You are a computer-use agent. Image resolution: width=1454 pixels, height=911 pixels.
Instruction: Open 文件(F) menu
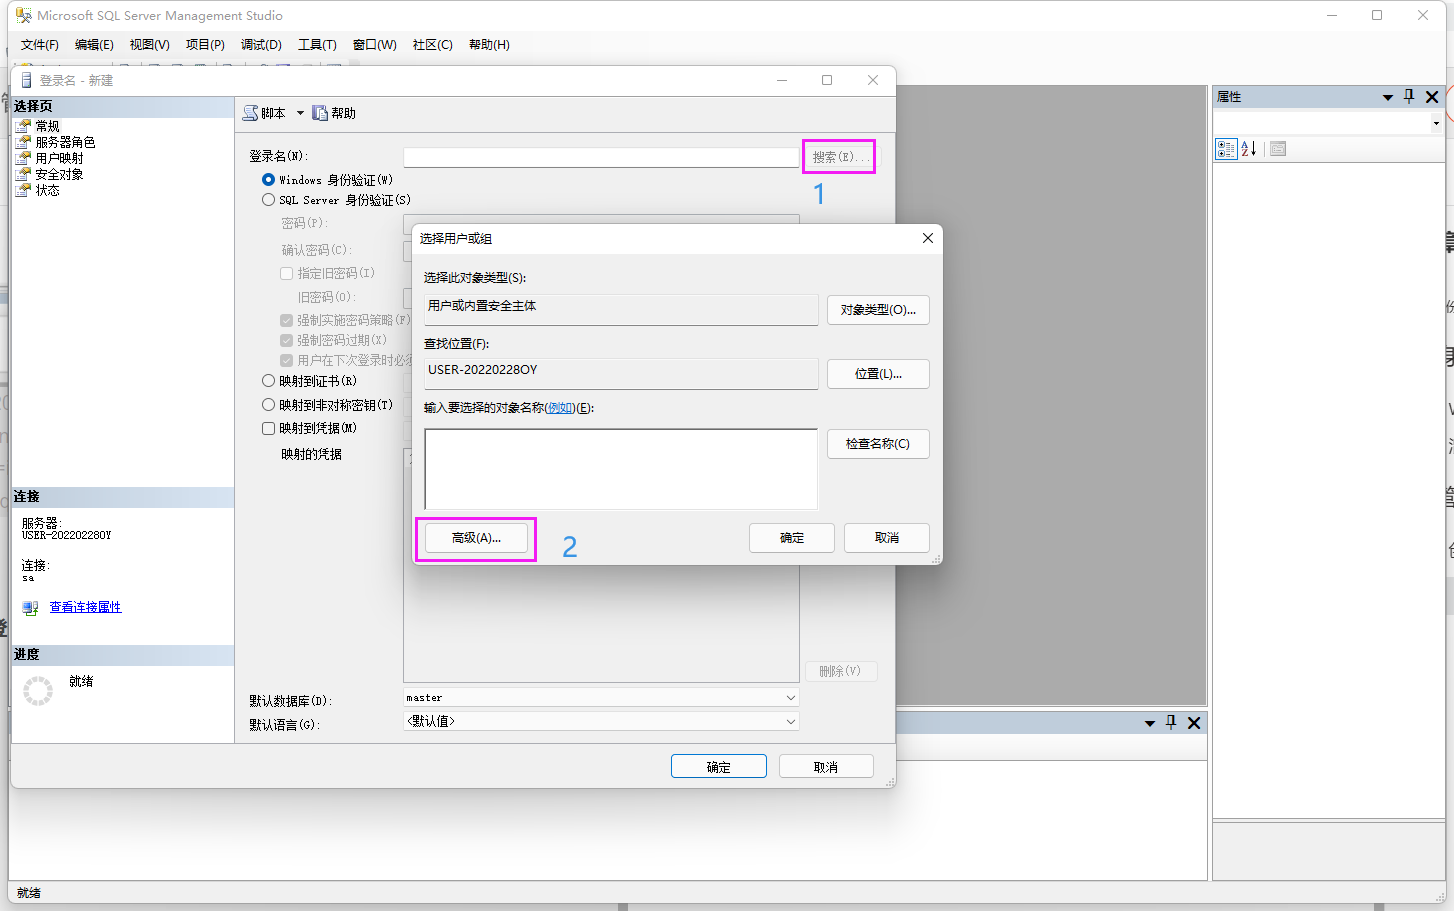click(x=40, y=45)
